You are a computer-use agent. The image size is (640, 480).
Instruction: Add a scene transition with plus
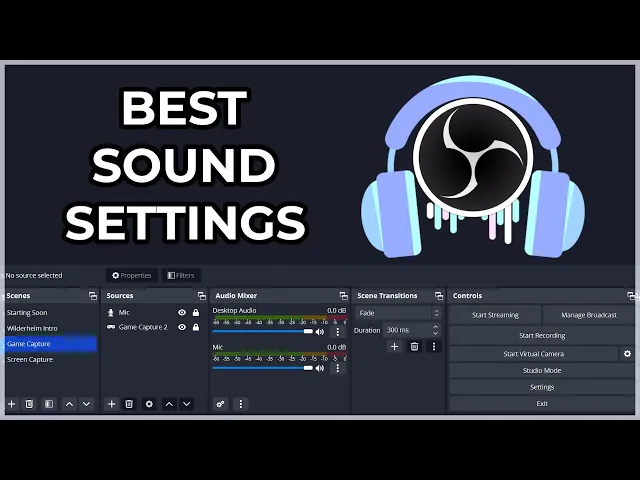click(394, 347)
